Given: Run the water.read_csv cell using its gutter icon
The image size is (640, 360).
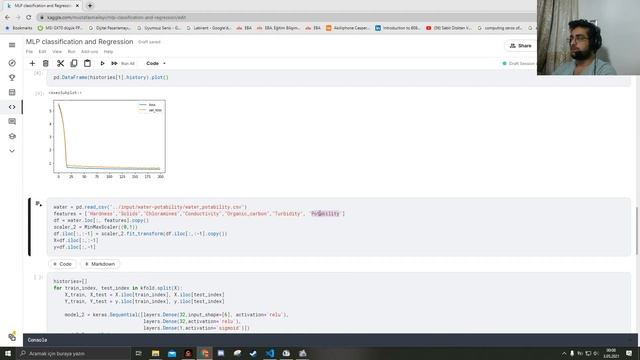Looking at the screenshot, I should coord(38,204).
